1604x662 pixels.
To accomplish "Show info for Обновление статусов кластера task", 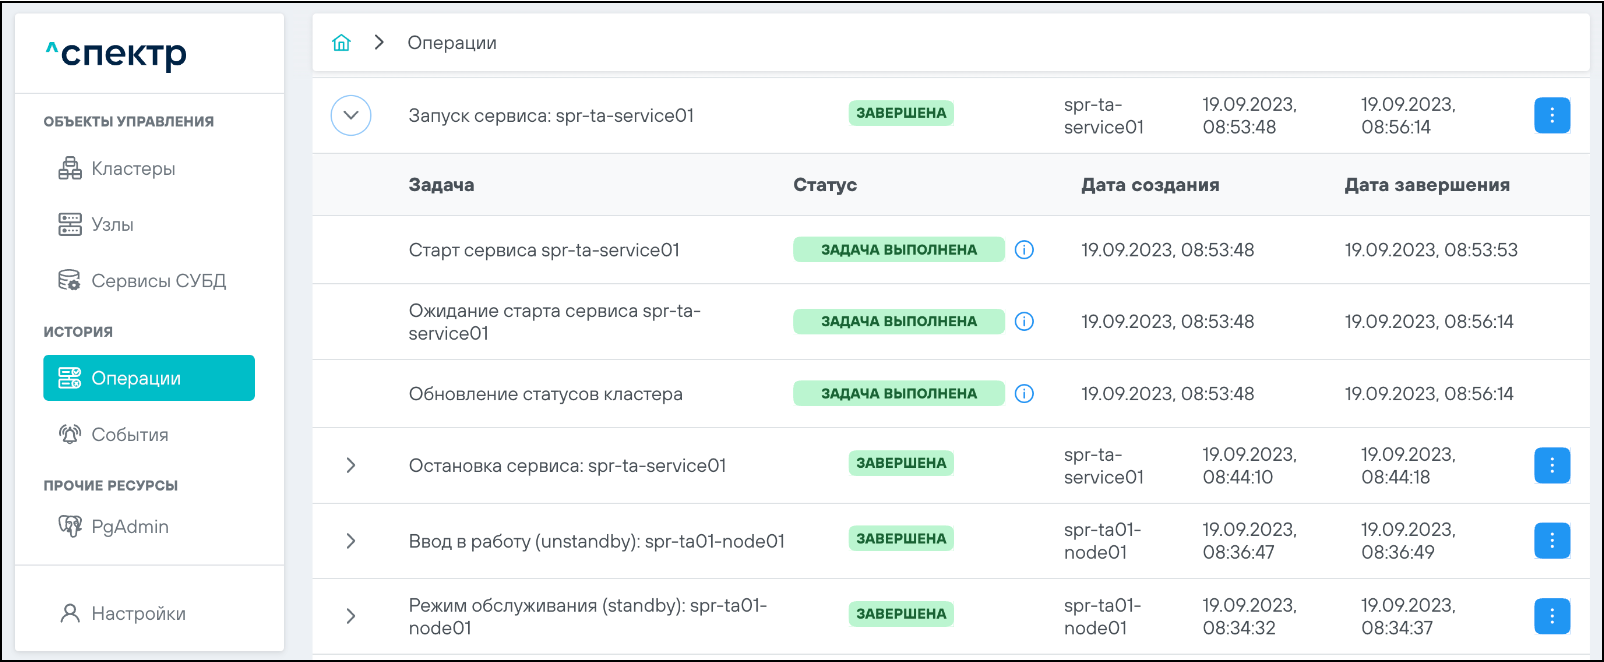I will click(1024, 394).
